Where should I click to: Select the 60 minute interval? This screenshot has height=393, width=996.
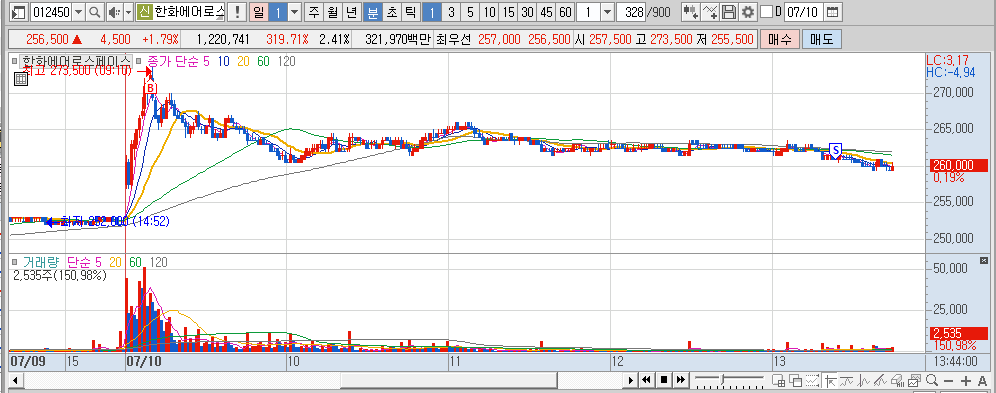(565, 11)
